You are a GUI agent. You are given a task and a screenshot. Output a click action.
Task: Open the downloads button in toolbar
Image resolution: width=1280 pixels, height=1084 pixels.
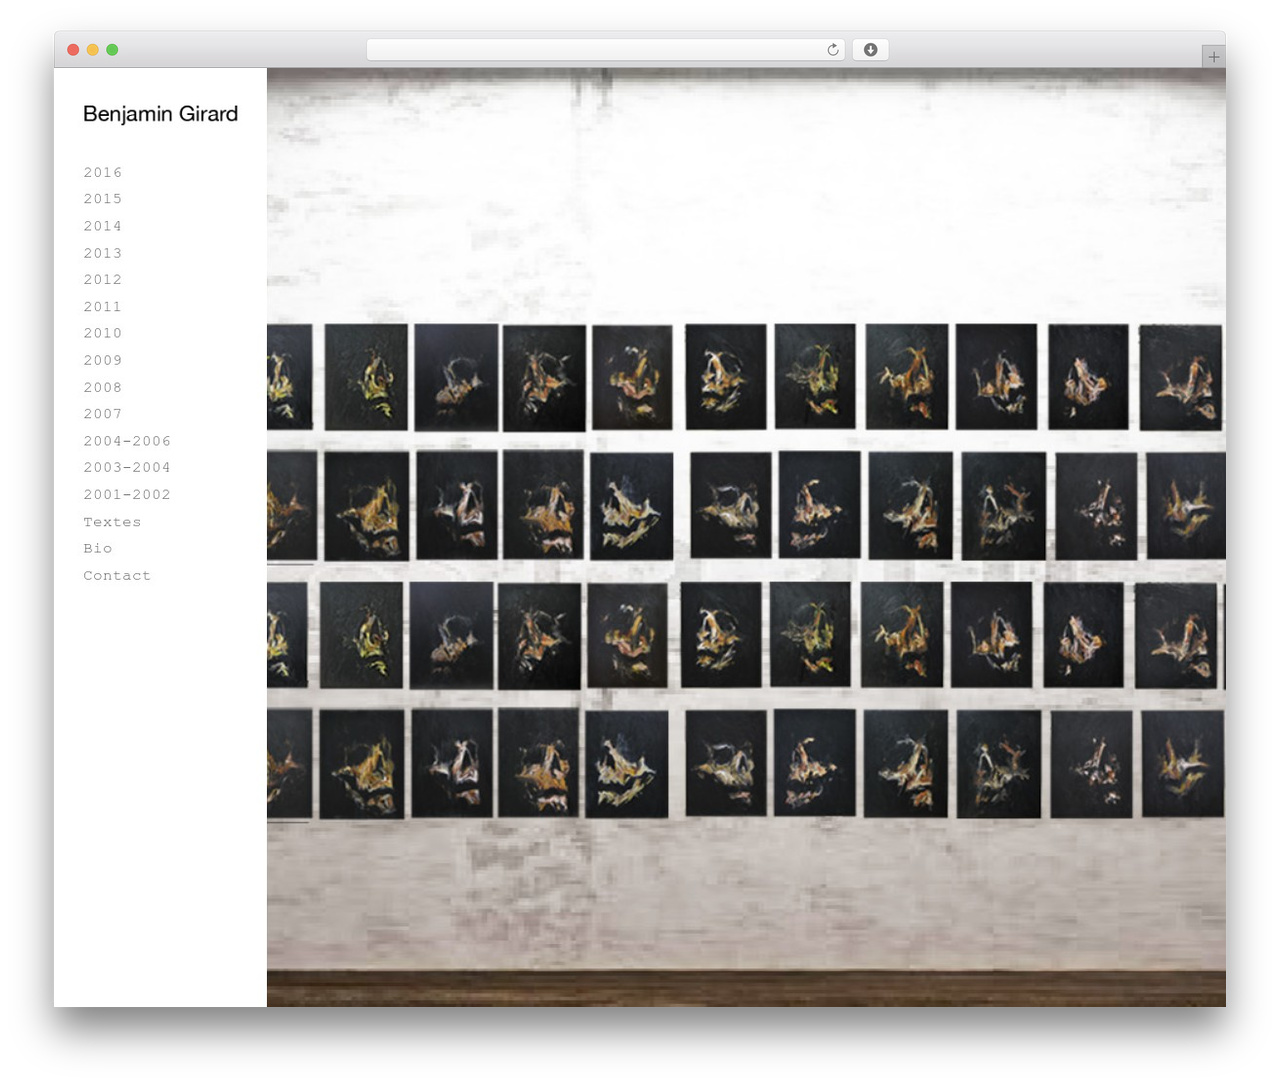click(x=870, y=50)
